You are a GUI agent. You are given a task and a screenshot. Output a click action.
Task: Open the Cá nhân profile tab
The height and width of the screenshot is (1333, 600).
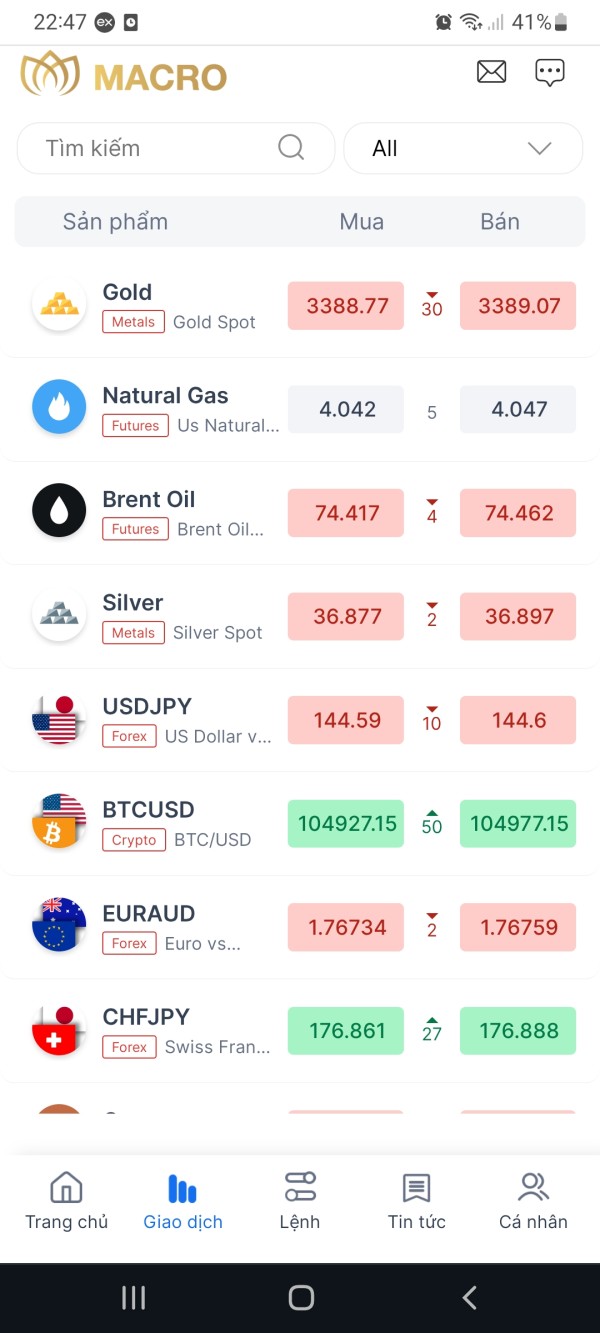pos(533,1201)
